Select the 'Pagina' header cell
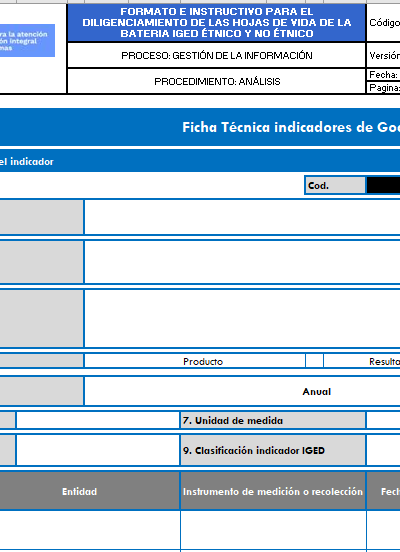The width and height of the screenshot is (400, 552). coord(383,88)
